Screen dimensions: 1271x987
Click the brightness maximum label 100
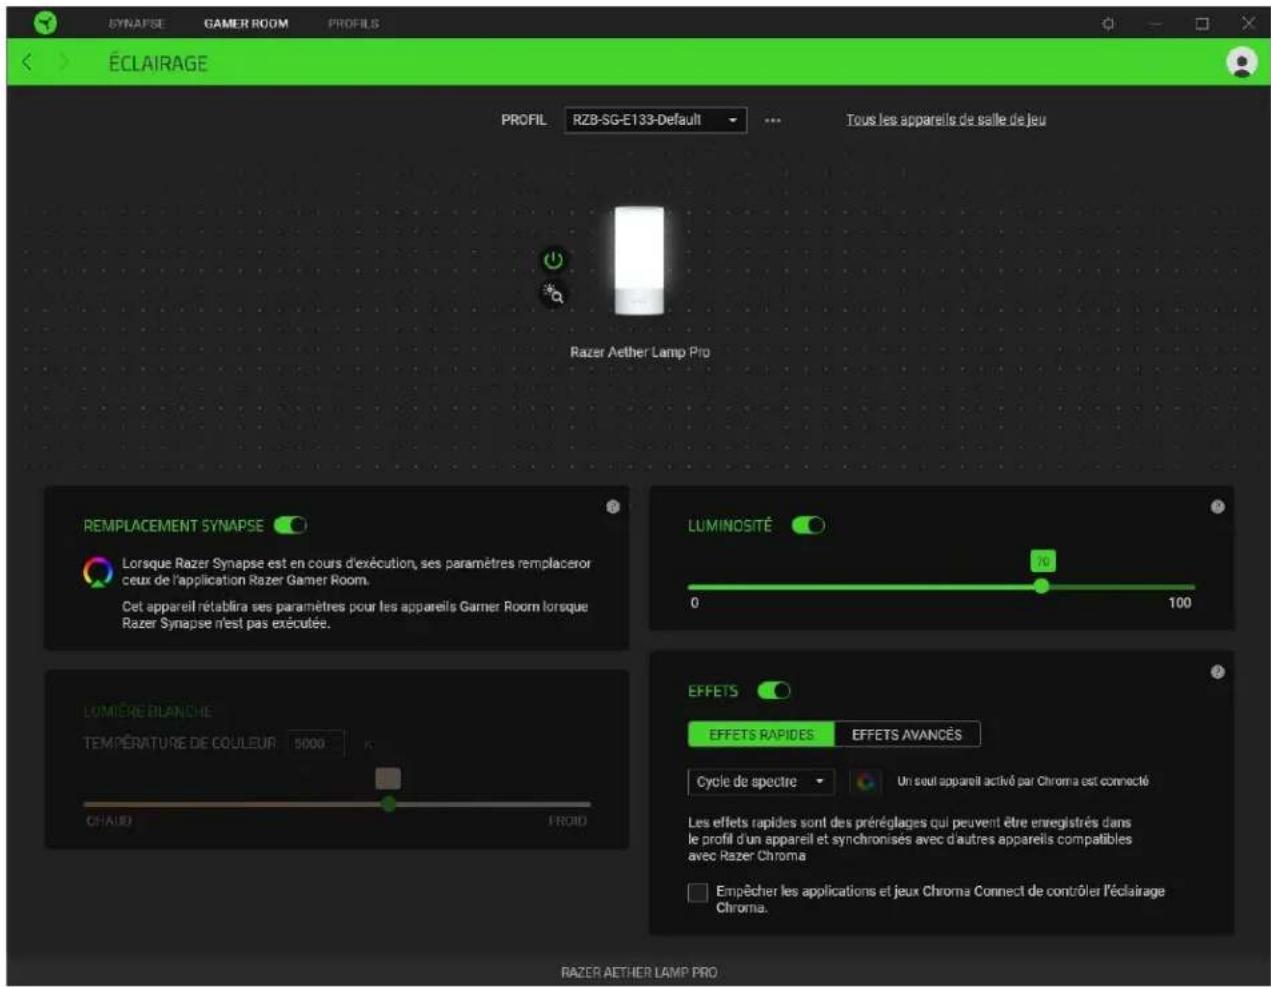1180,603
